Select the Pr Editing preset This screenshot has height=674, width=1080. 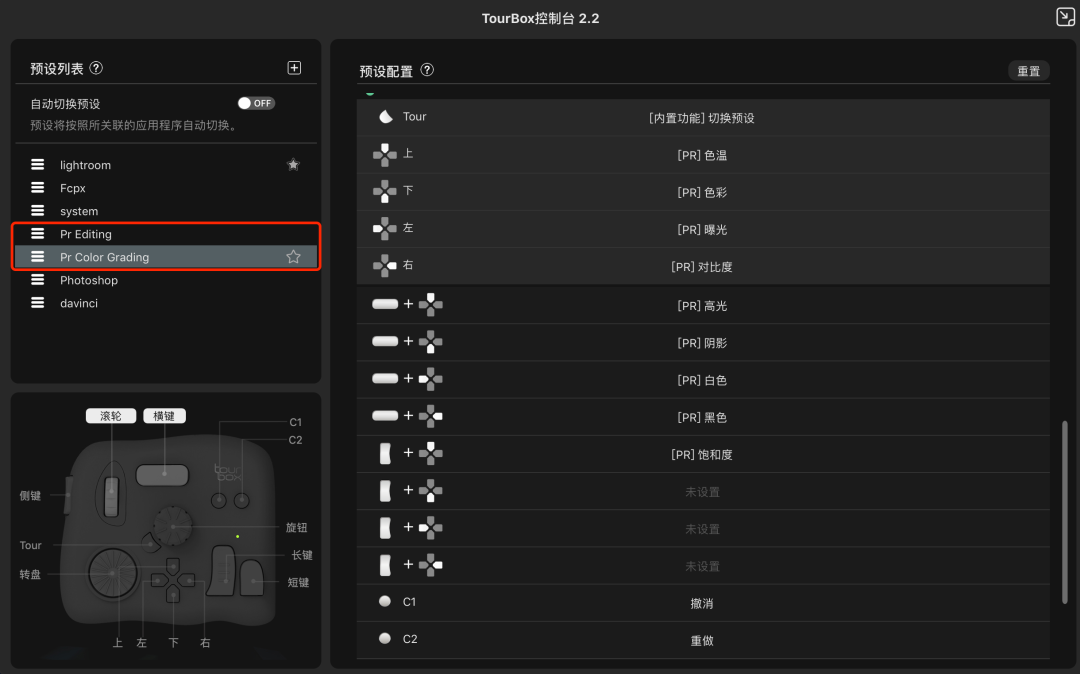[x=86, y=234]
